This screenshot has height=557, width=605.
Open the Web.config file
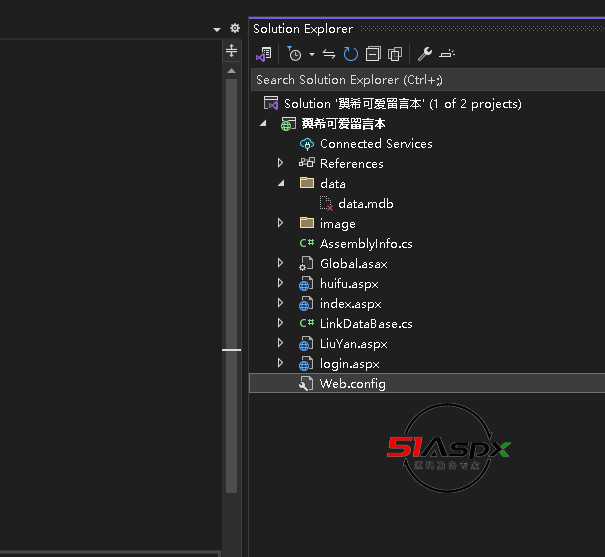(x=352, y=384)
